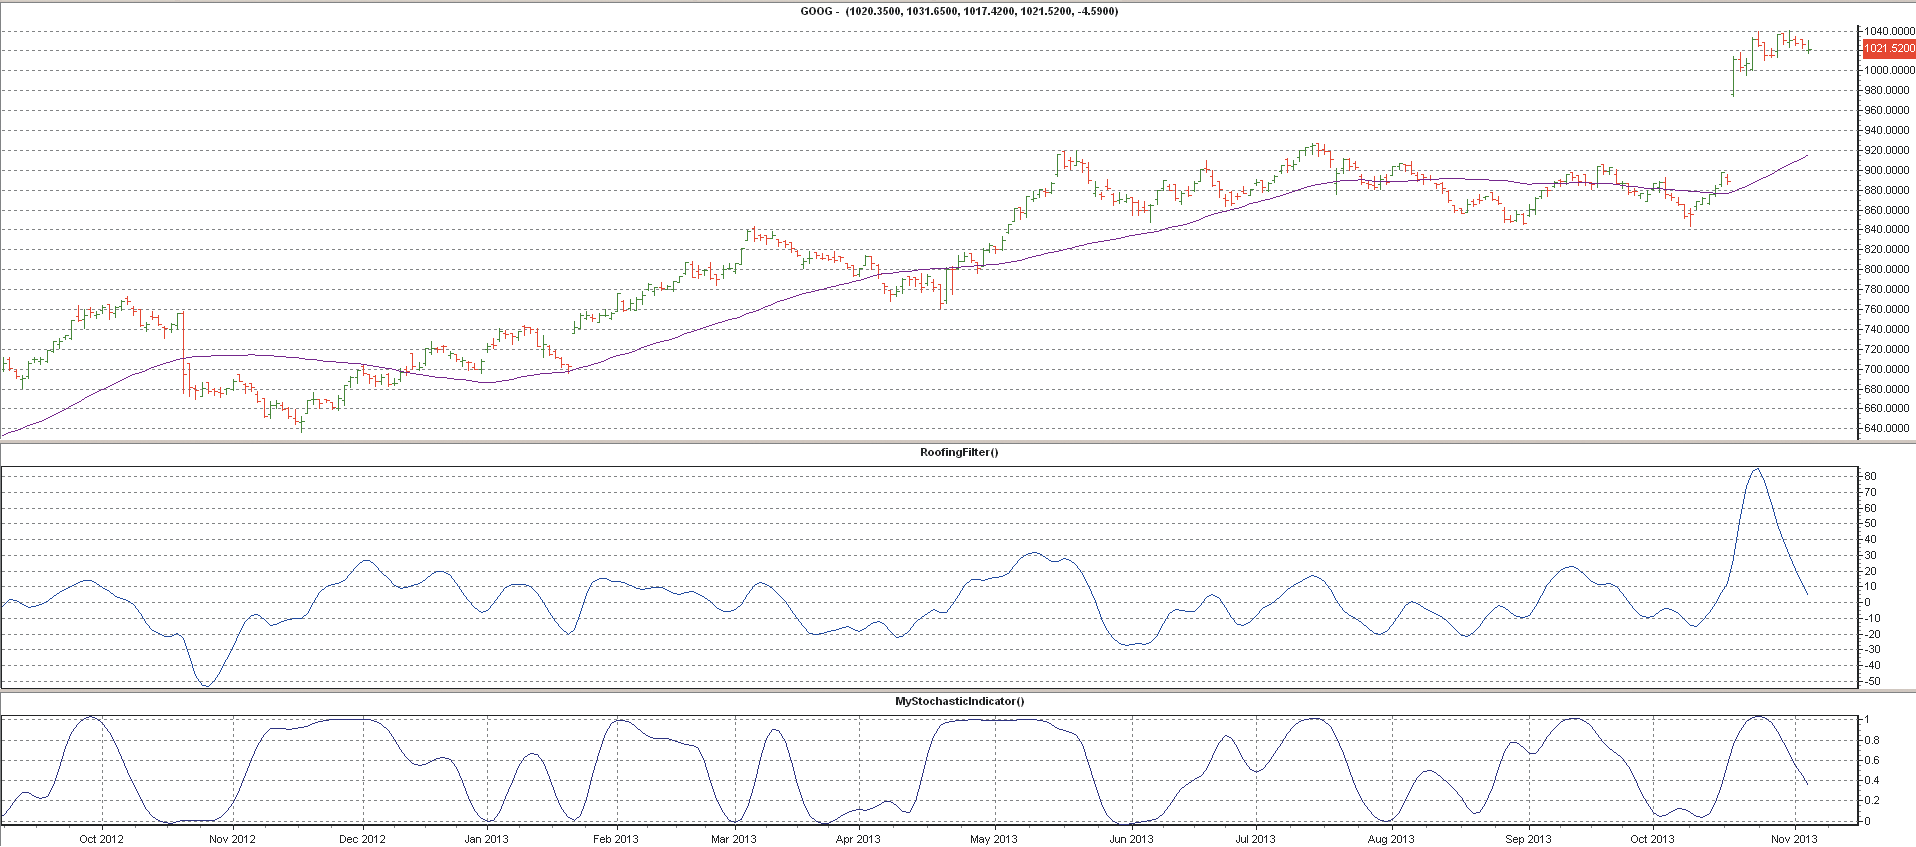Click the 940.0000 price axis label

tap(1888, 130)
